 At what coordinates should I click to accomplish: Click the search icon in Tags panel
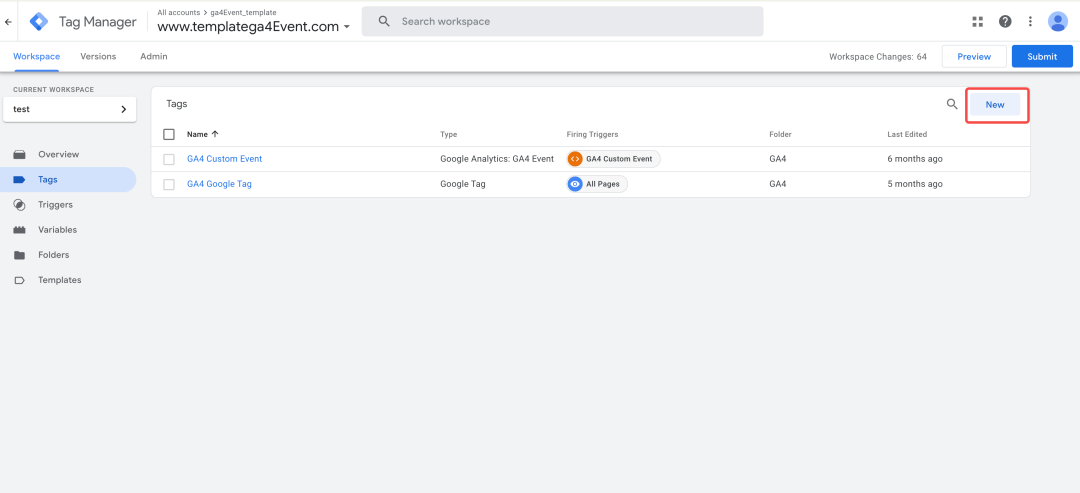click(x=952, y=104)
